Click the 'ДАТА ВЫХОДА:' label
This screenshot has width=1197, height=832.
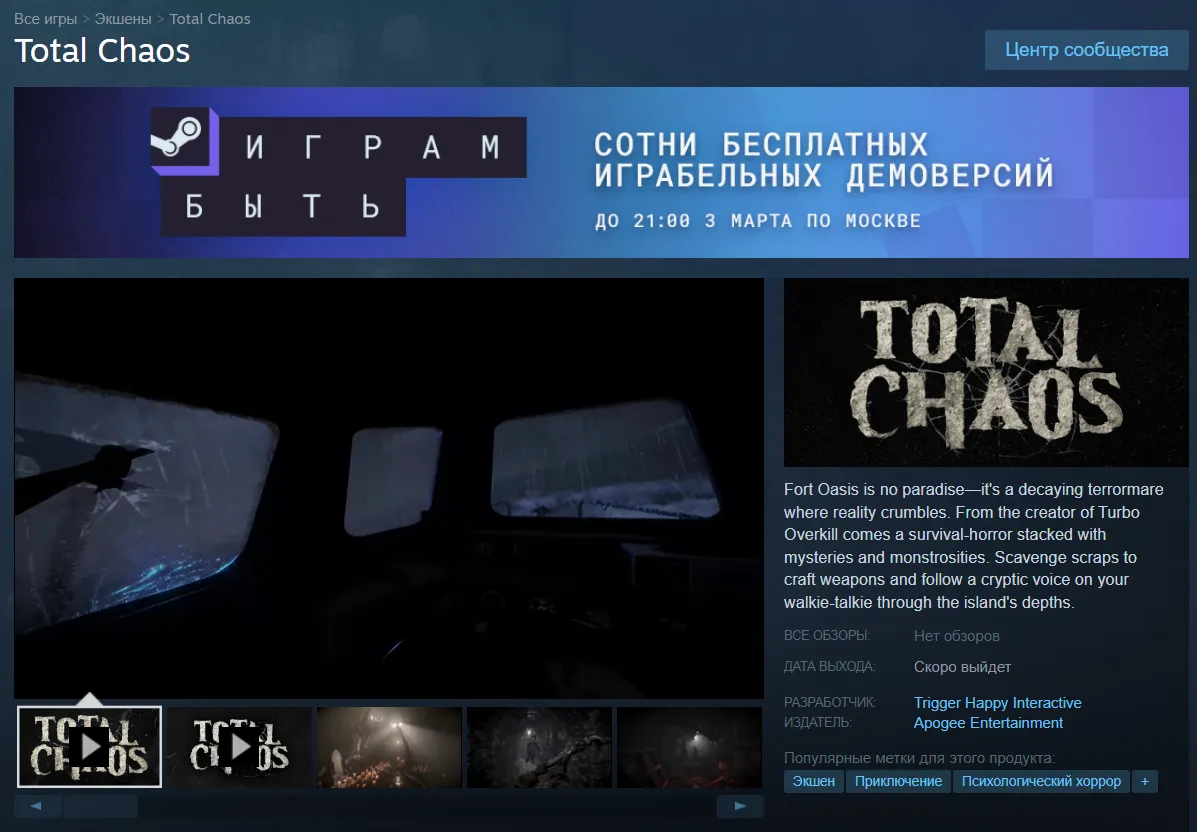click(829, 666)
